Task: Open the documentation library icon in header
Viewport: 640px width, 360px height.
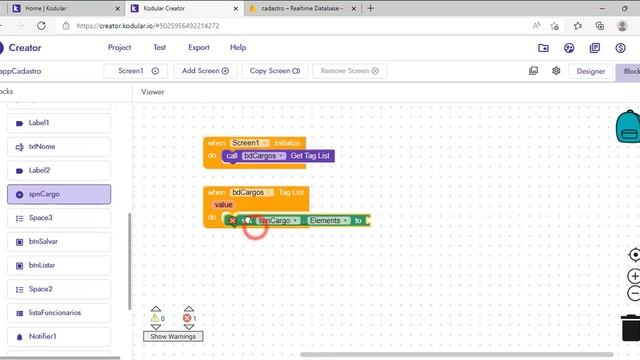Action: click(595, 48)
